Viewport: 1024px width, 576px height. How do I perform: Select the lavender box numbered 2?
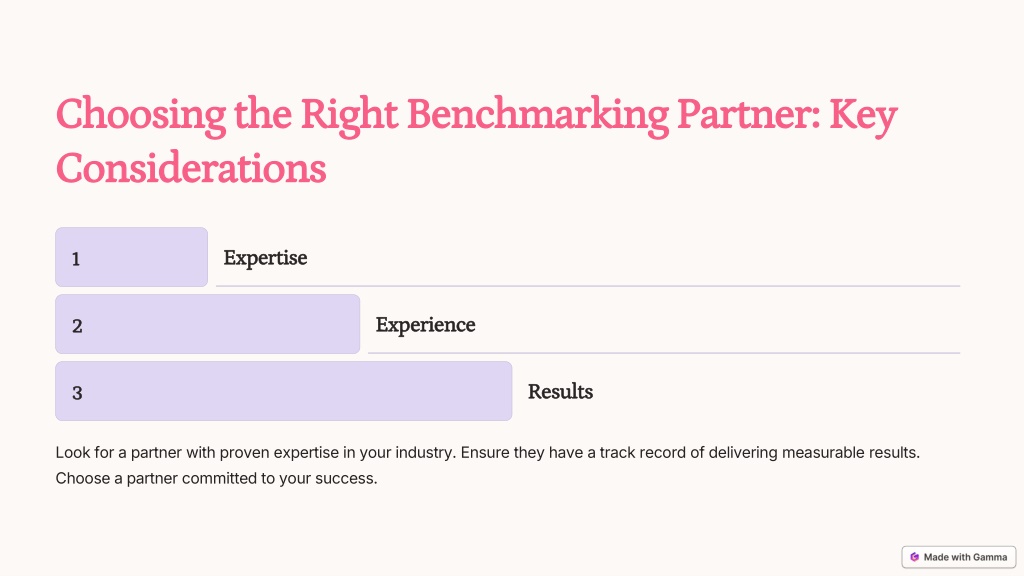208,324
